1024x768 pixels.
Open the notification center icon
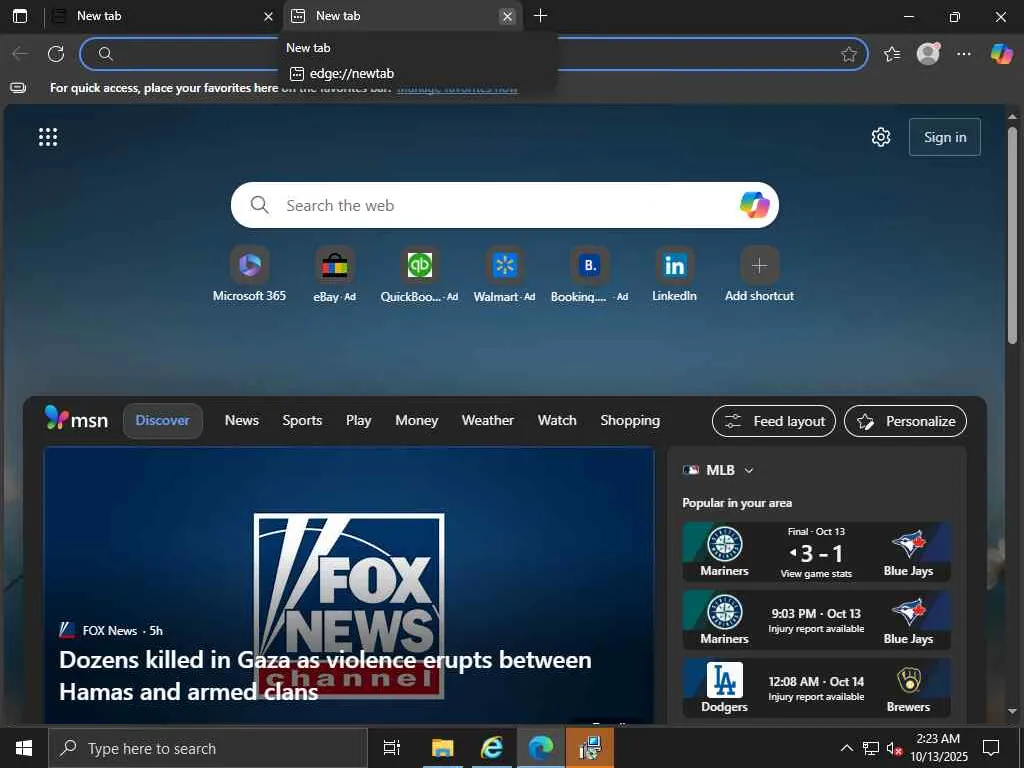(x=991, y=748)
